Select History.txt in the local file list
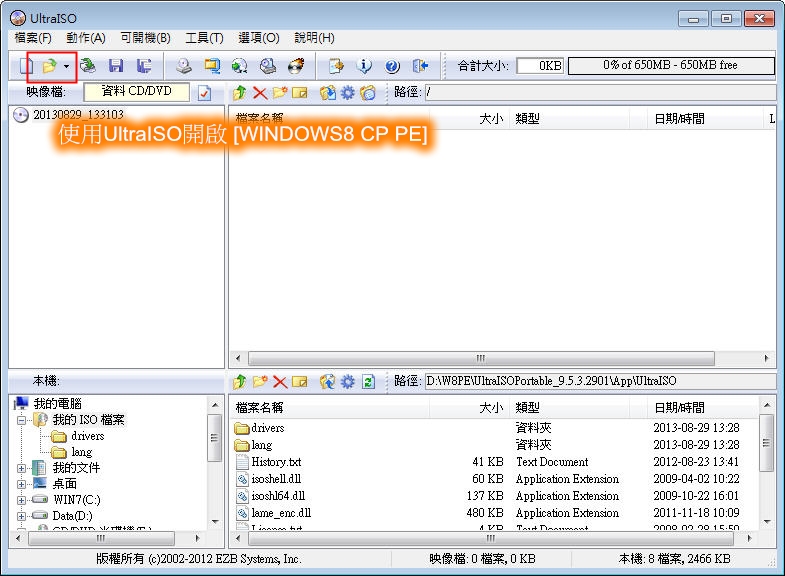Screen dimensions: 785x576 tap(276, 462)
